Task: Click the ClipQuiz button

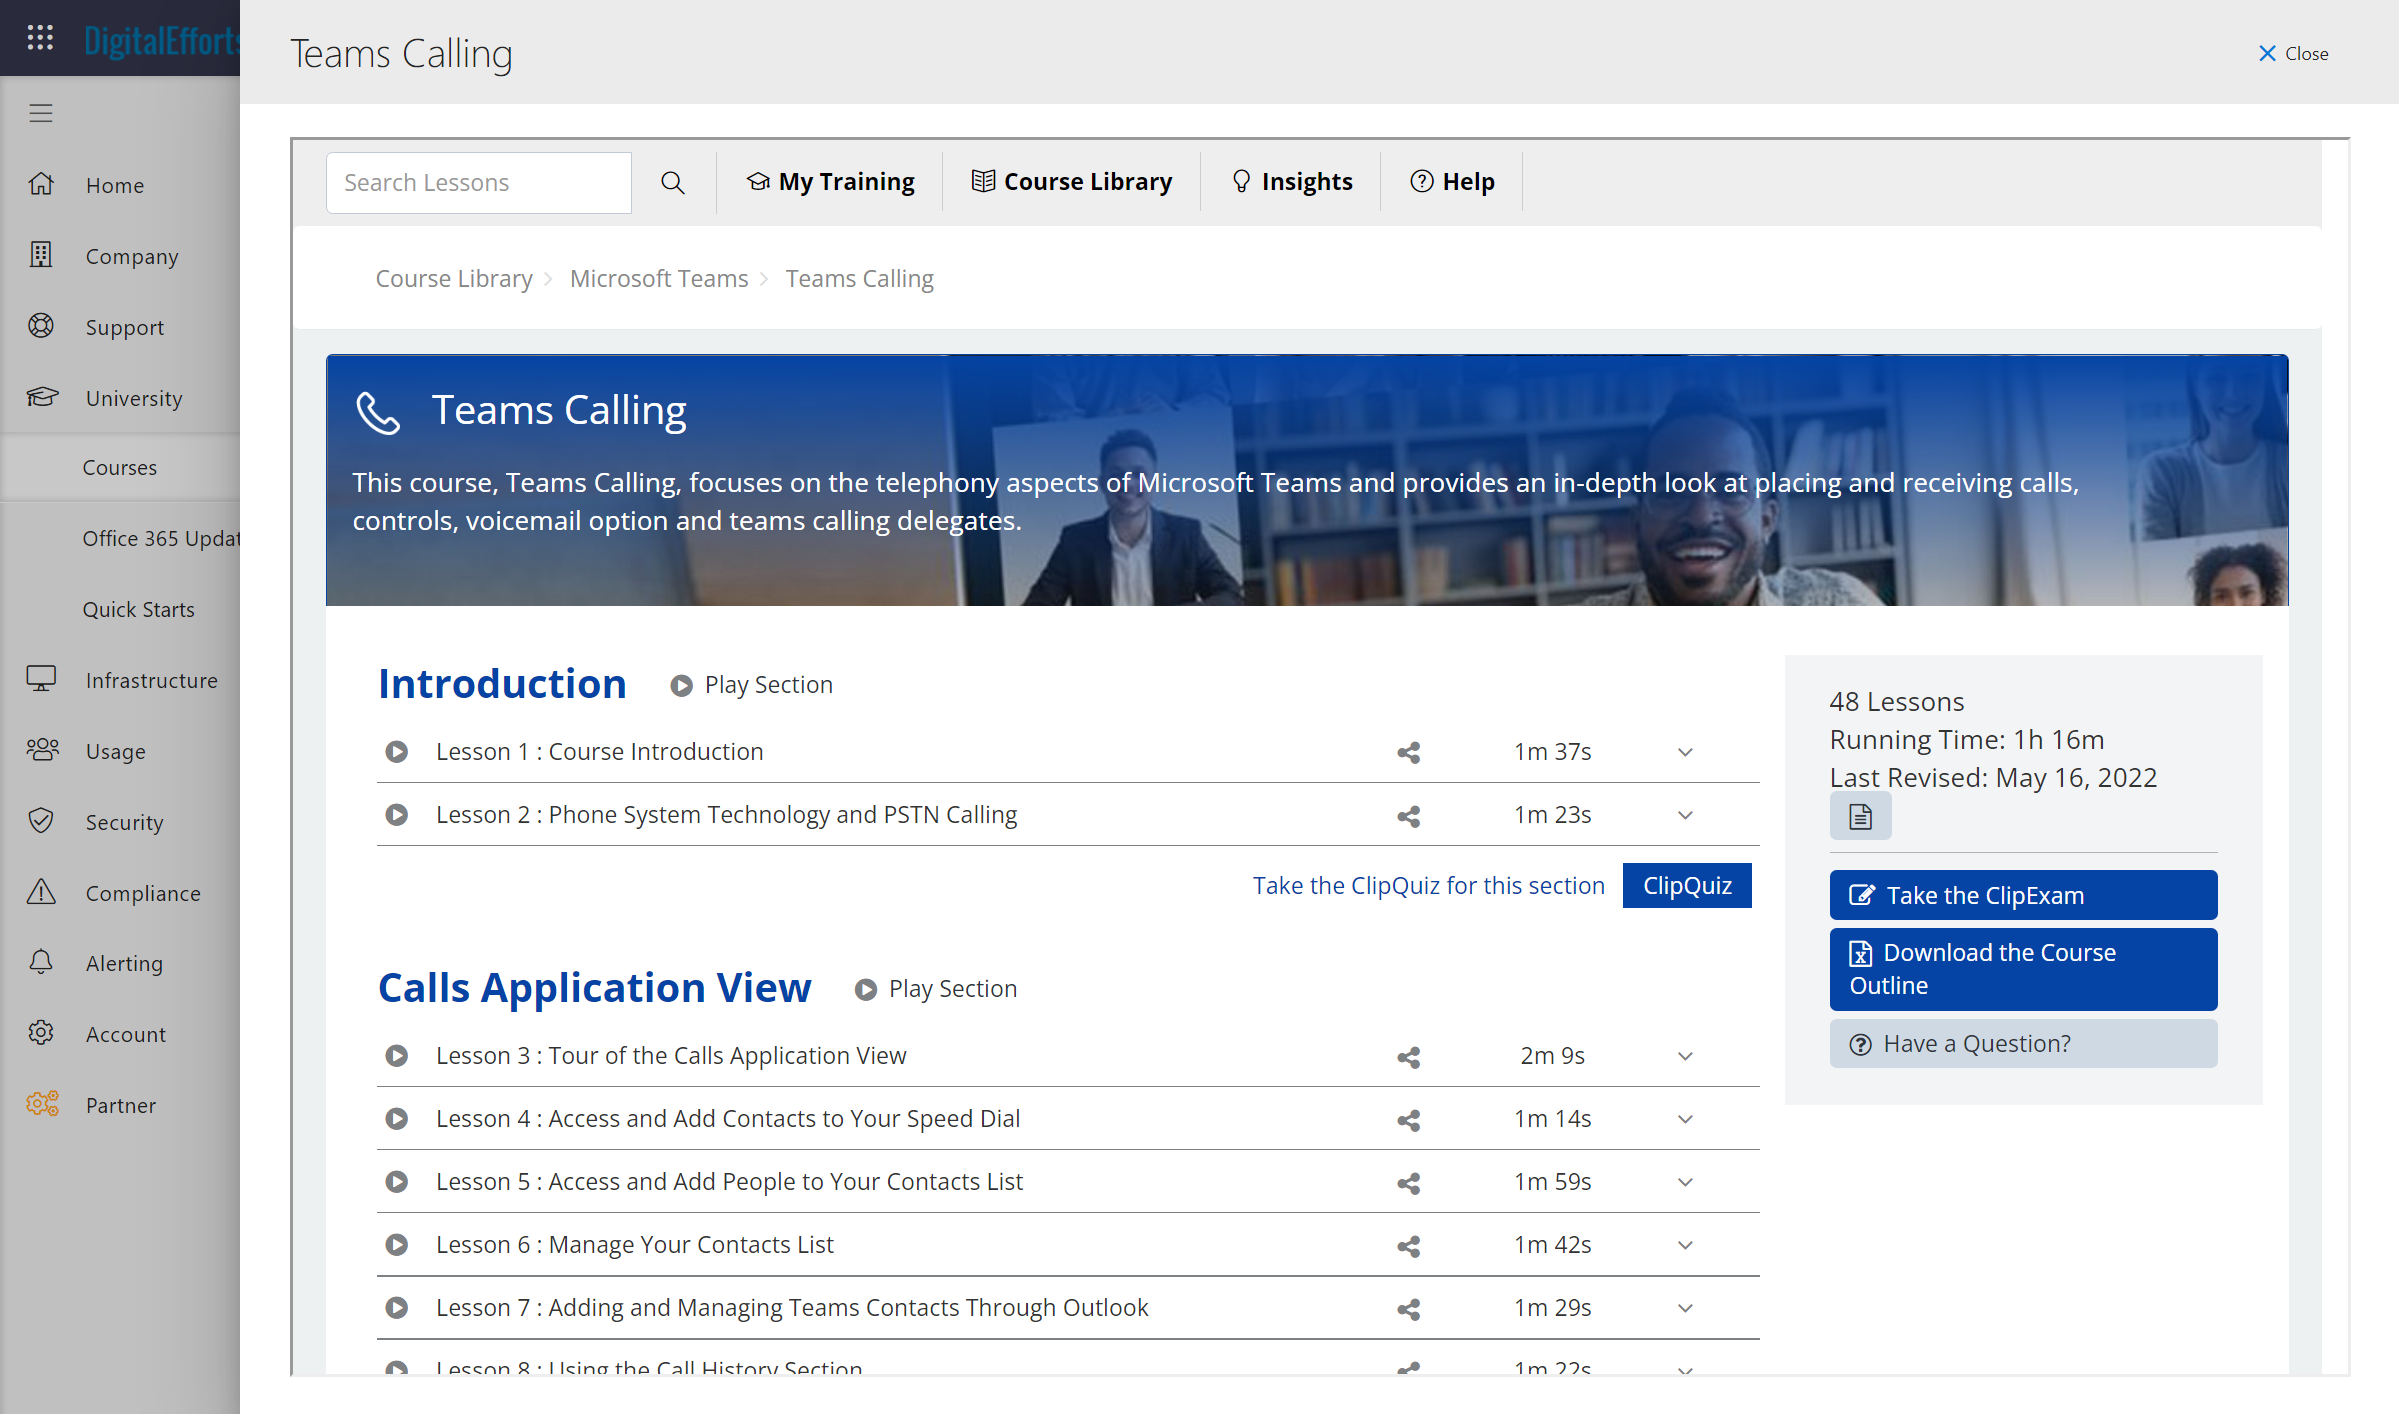Action: [x=1687, y=885]
